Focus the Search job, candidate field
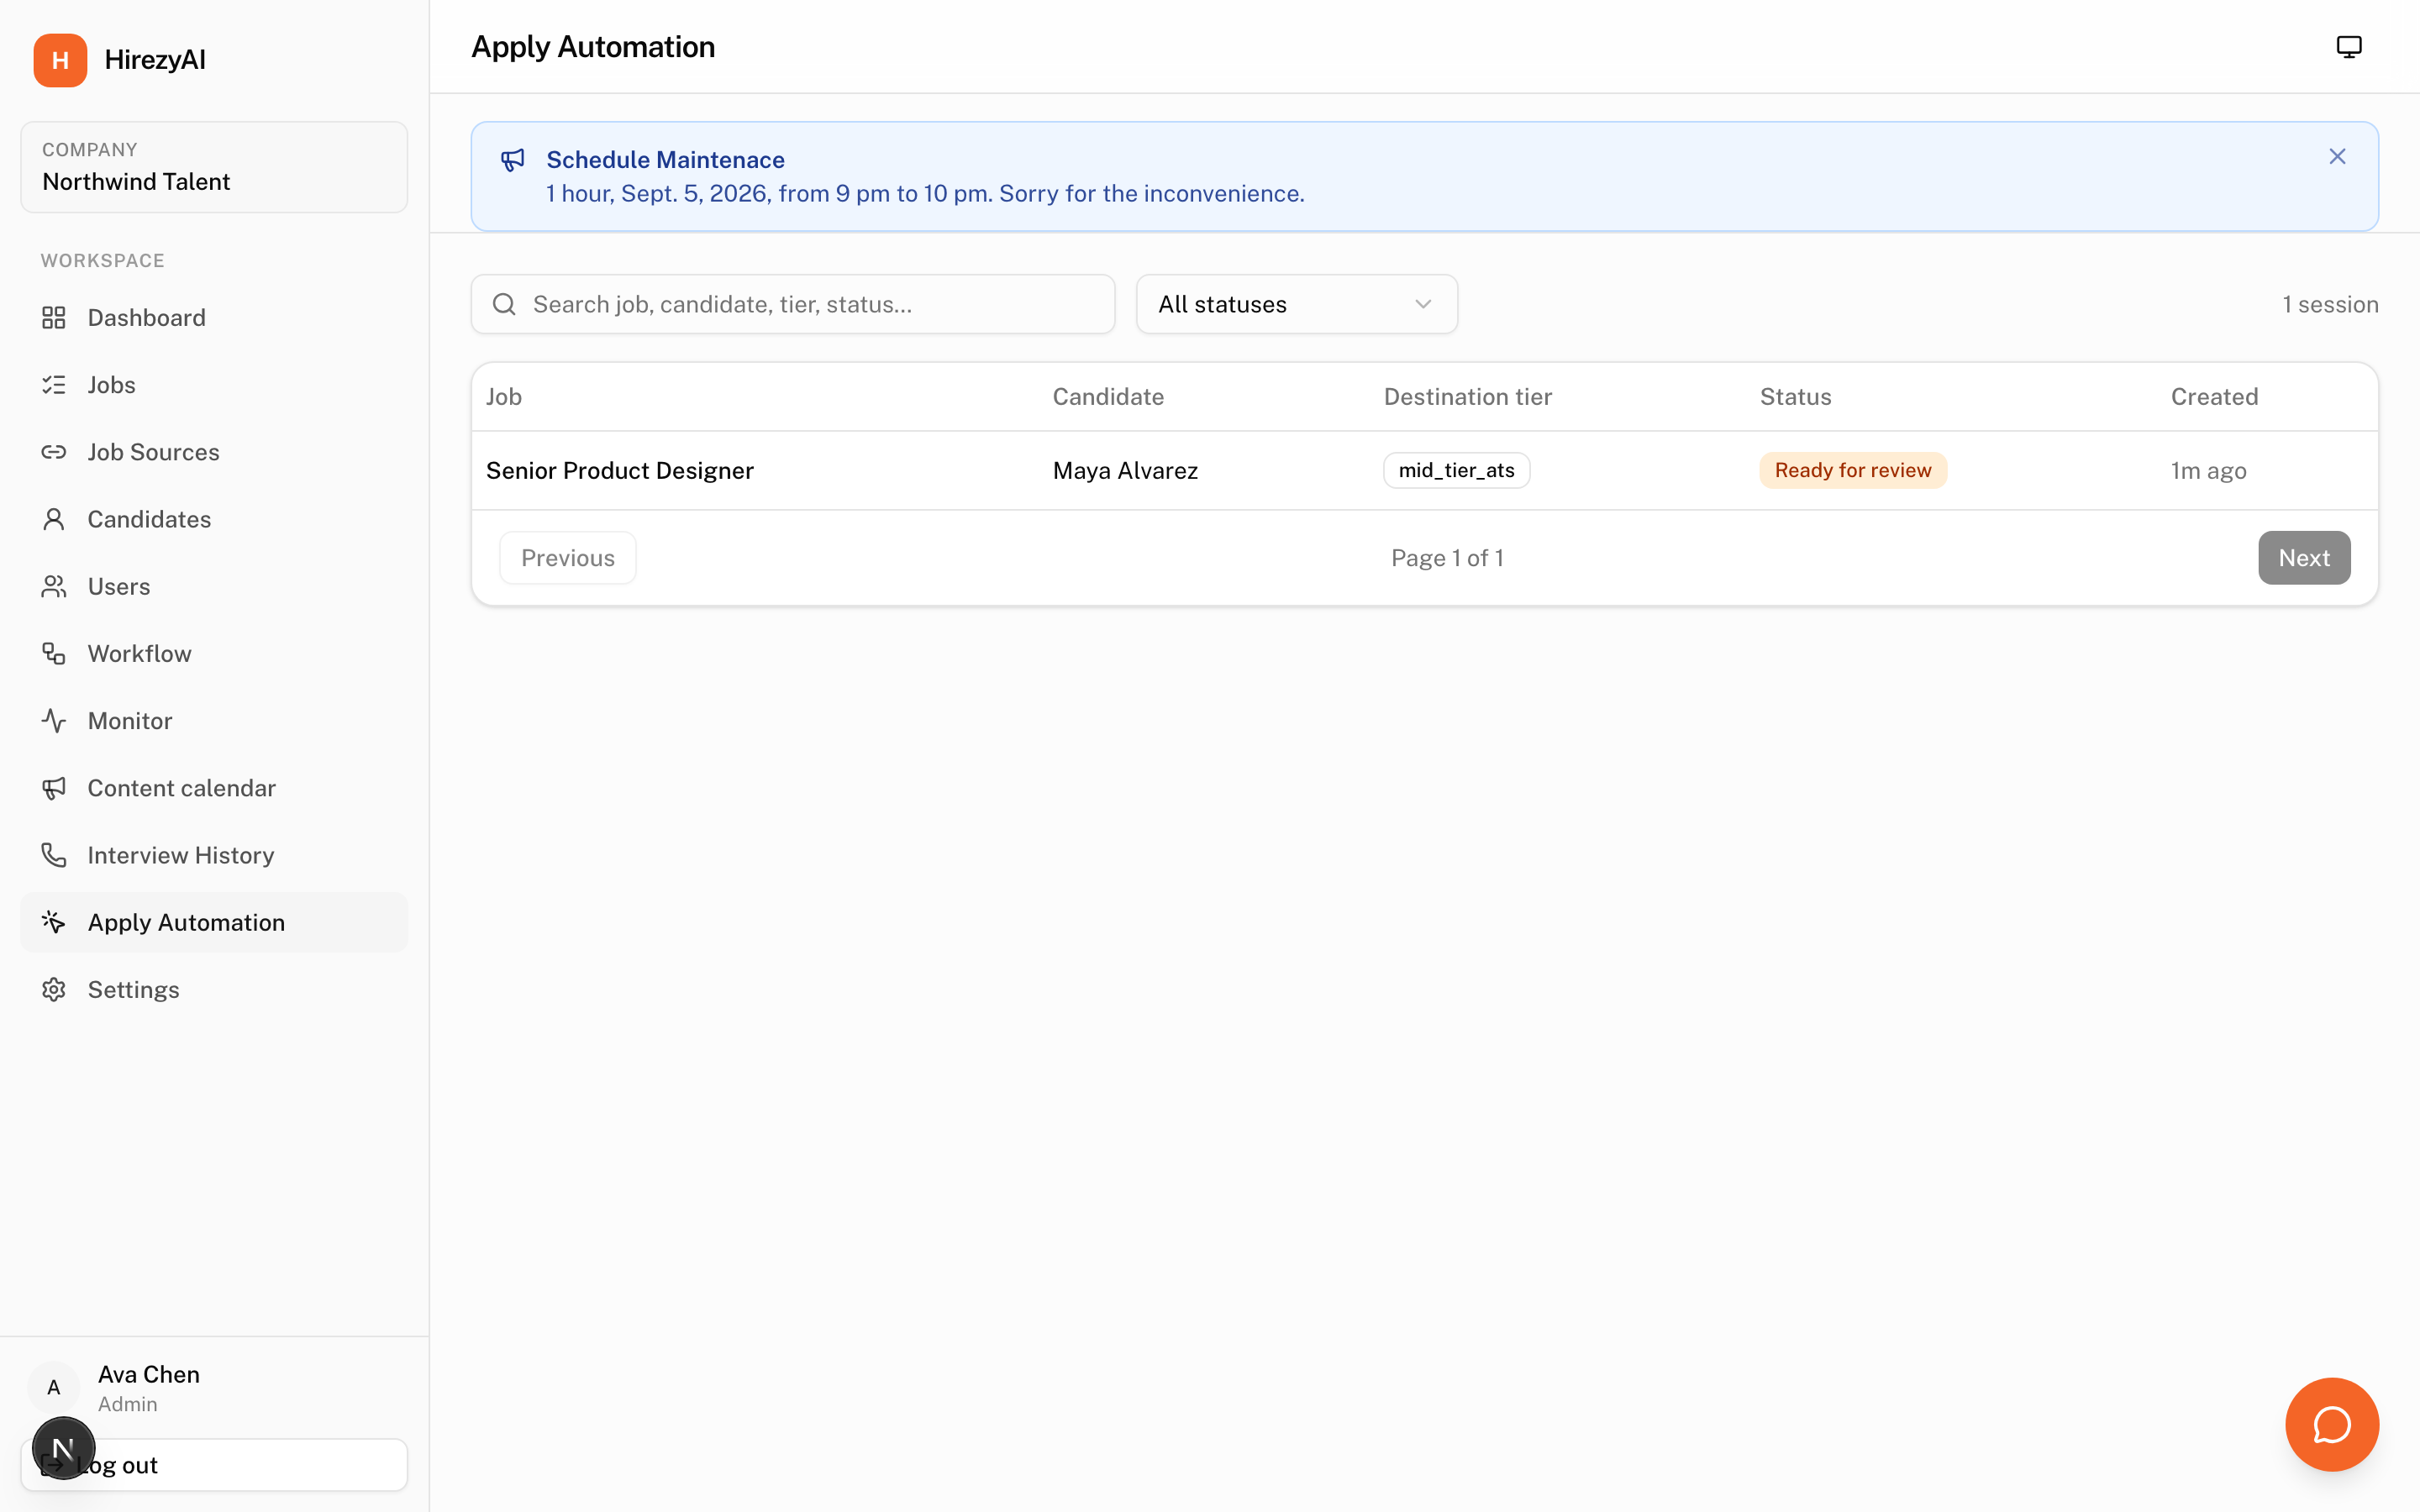The width and height of the screenshot is (2420, 1512). coord(792,304)
